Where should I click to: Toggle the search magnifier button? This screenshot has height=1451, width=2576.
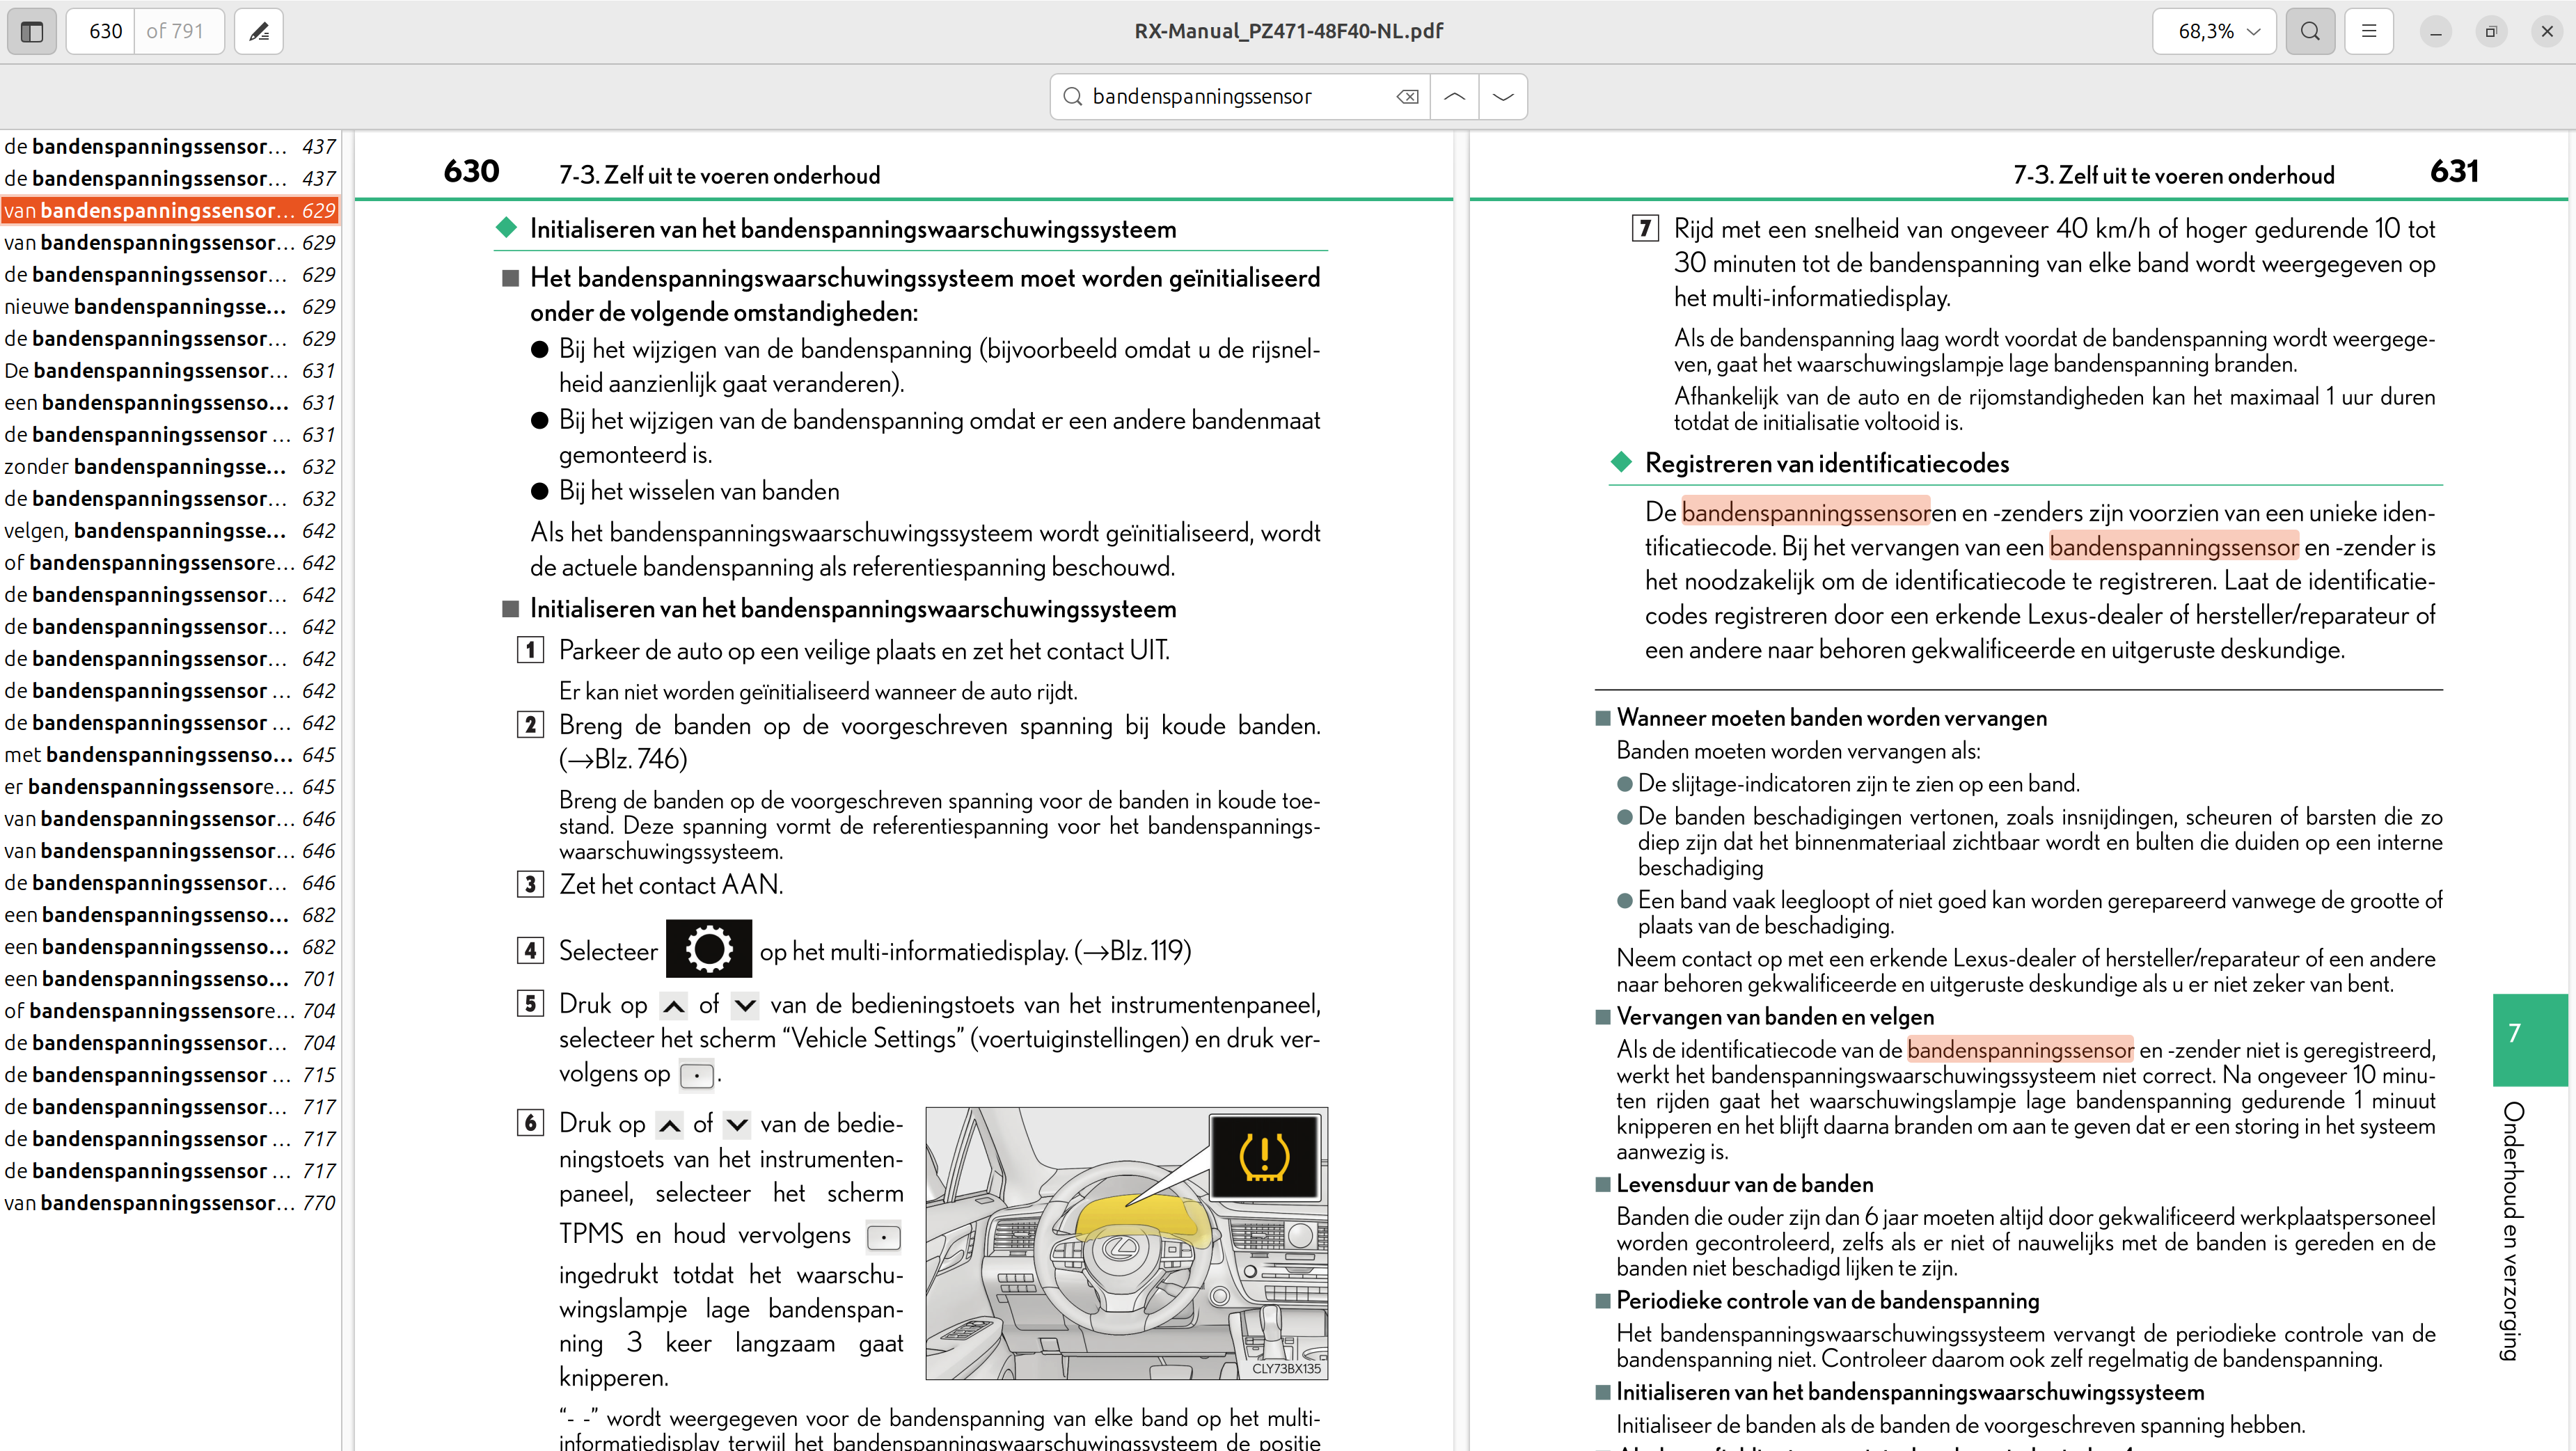(2310, 31)
